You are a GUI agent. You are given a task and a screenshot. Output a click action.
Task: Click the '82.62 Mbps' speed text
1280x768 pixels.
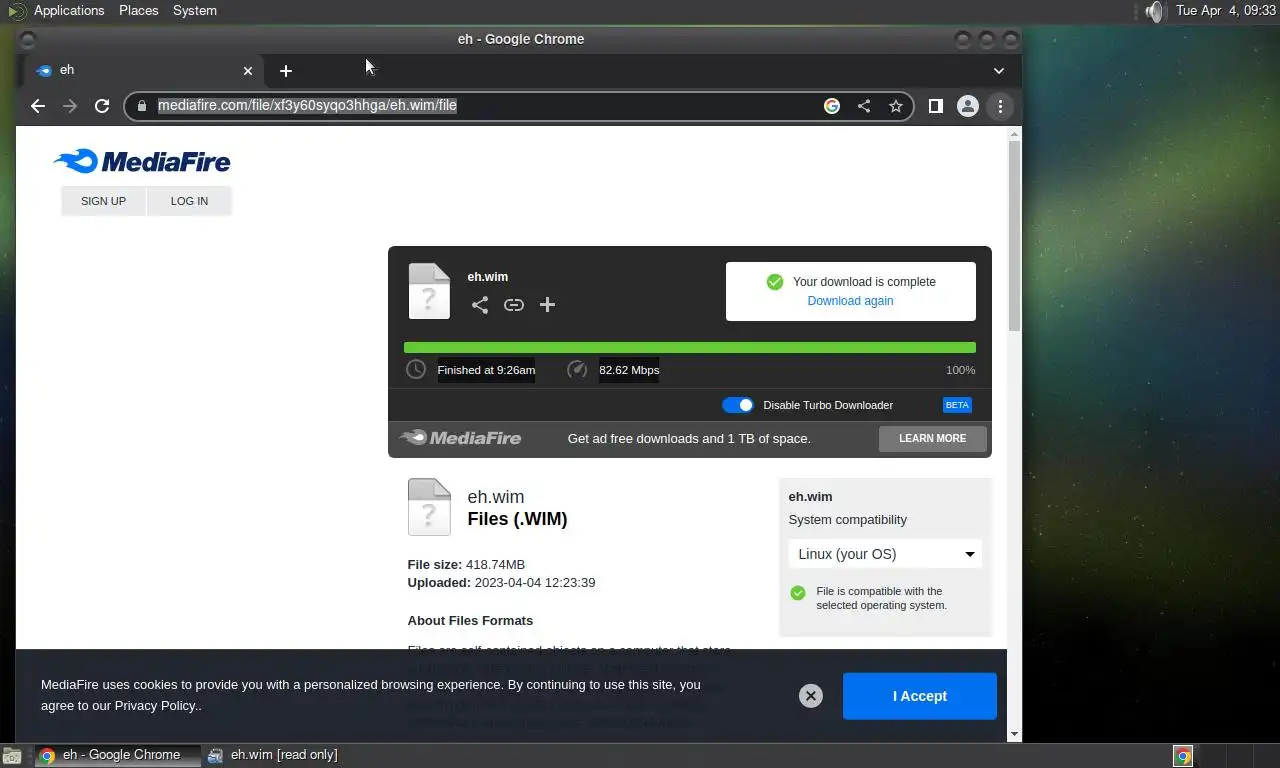(629, 370)
